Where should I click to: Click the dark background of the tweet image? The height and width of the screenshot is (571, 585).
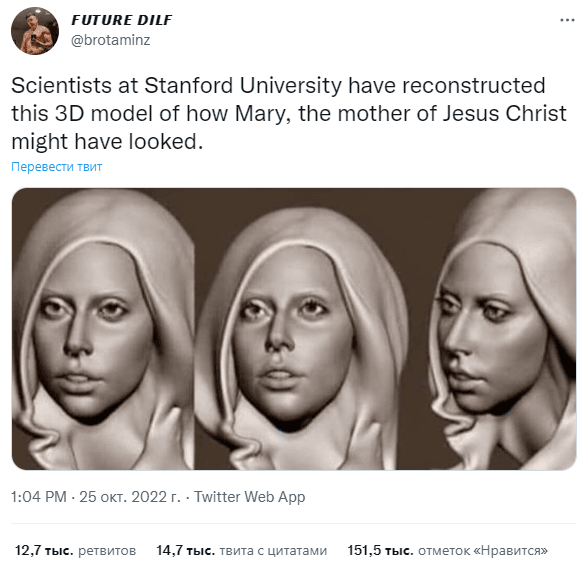(x=429, y=216)
